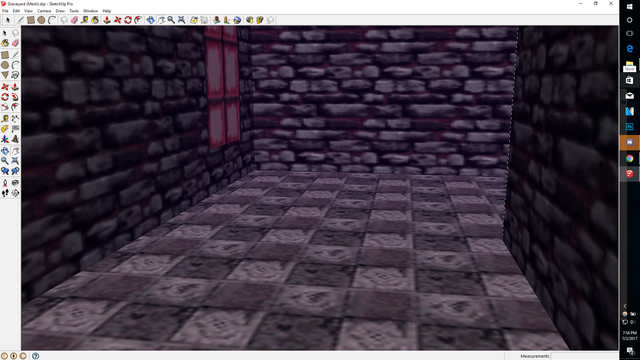Select the Pan hand in horizontal toolbar
The image size is (640, 360).
[161, 20]
